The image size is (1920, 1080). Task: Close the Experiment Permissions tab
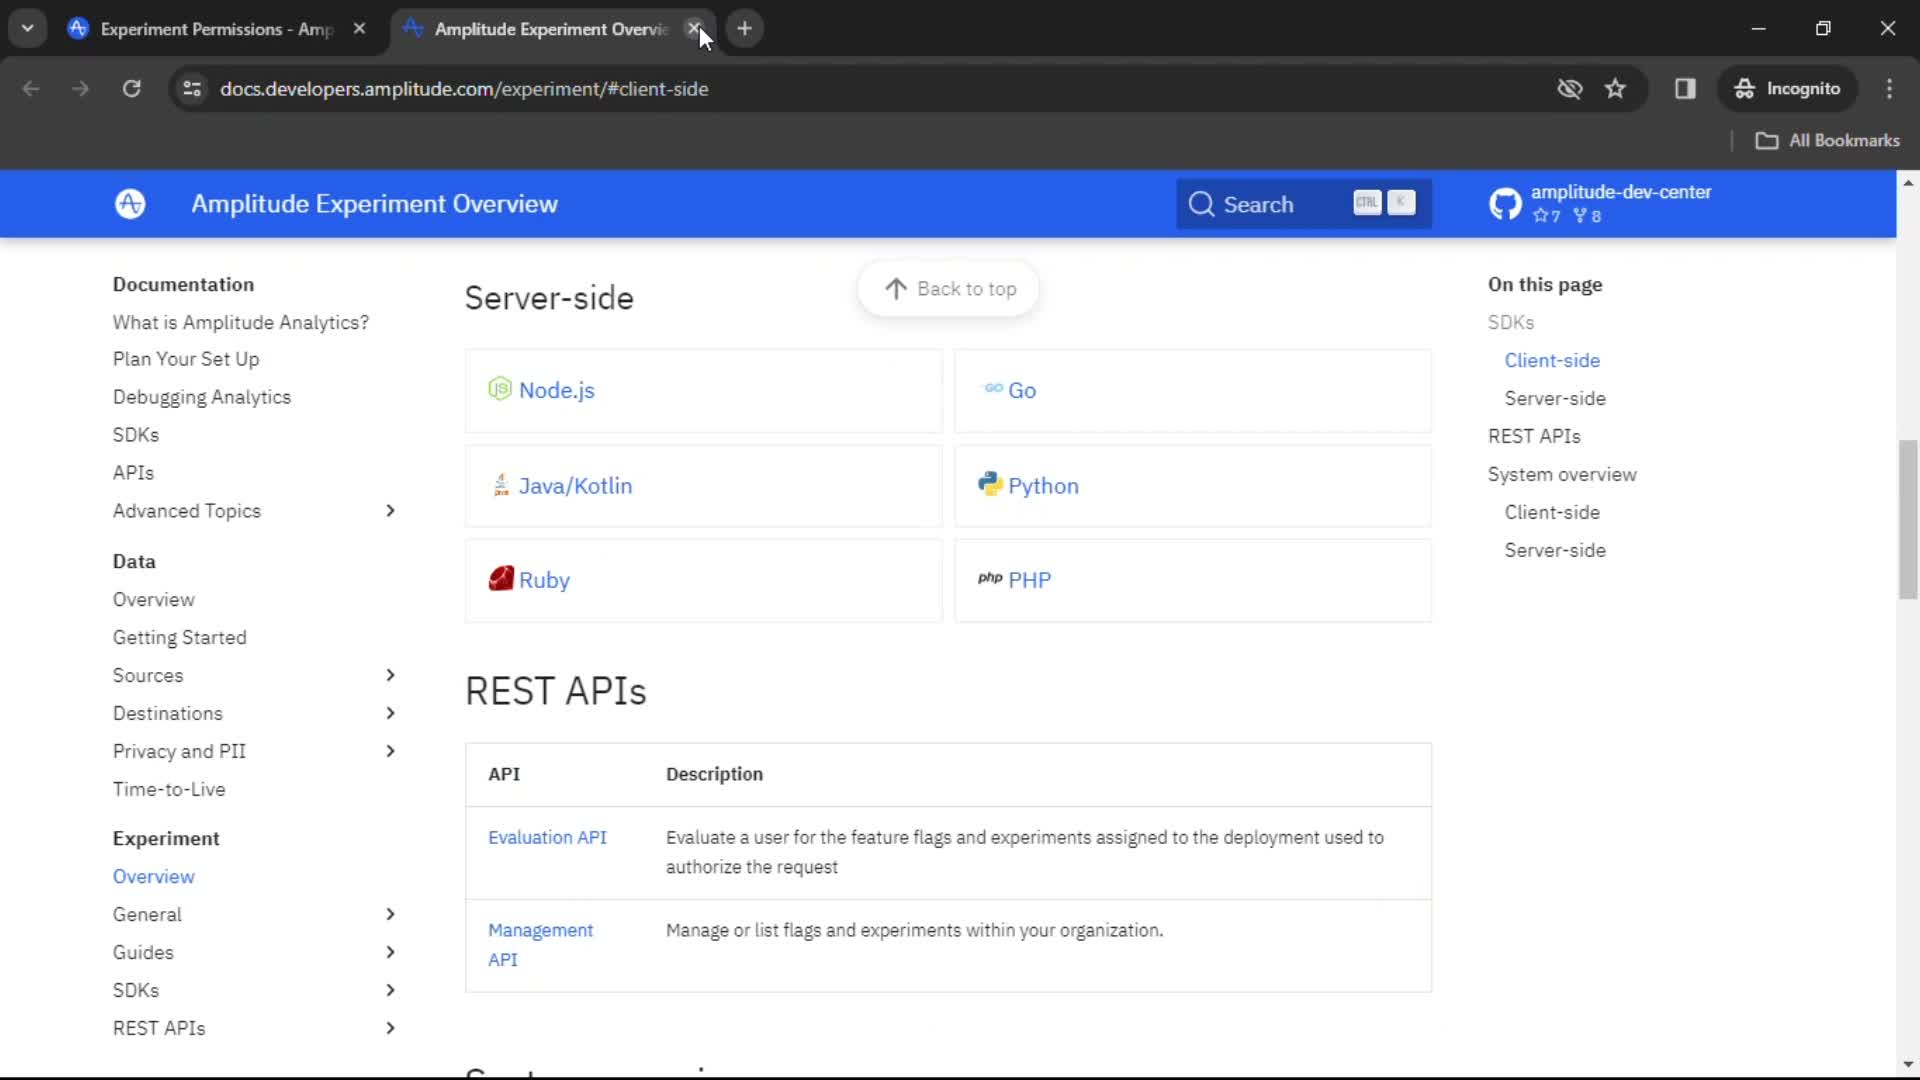[359, 29]
